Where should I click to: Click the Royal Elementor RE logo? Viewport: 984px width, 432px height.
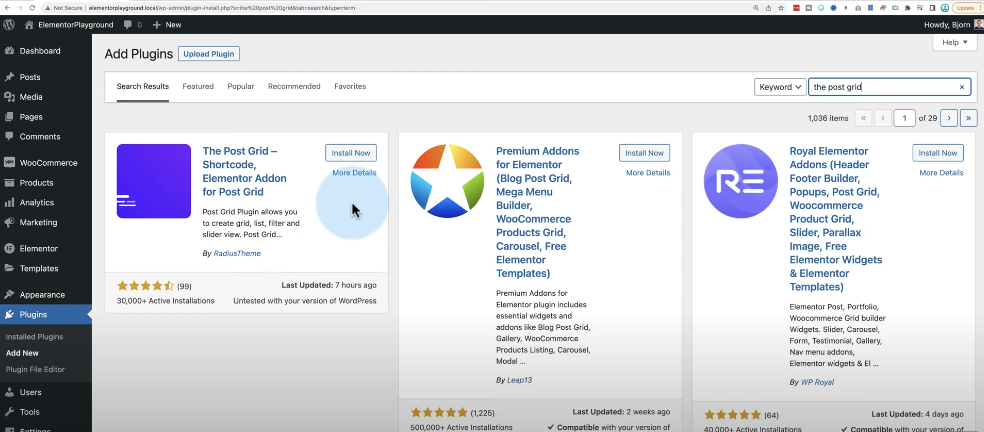point(741,181)
